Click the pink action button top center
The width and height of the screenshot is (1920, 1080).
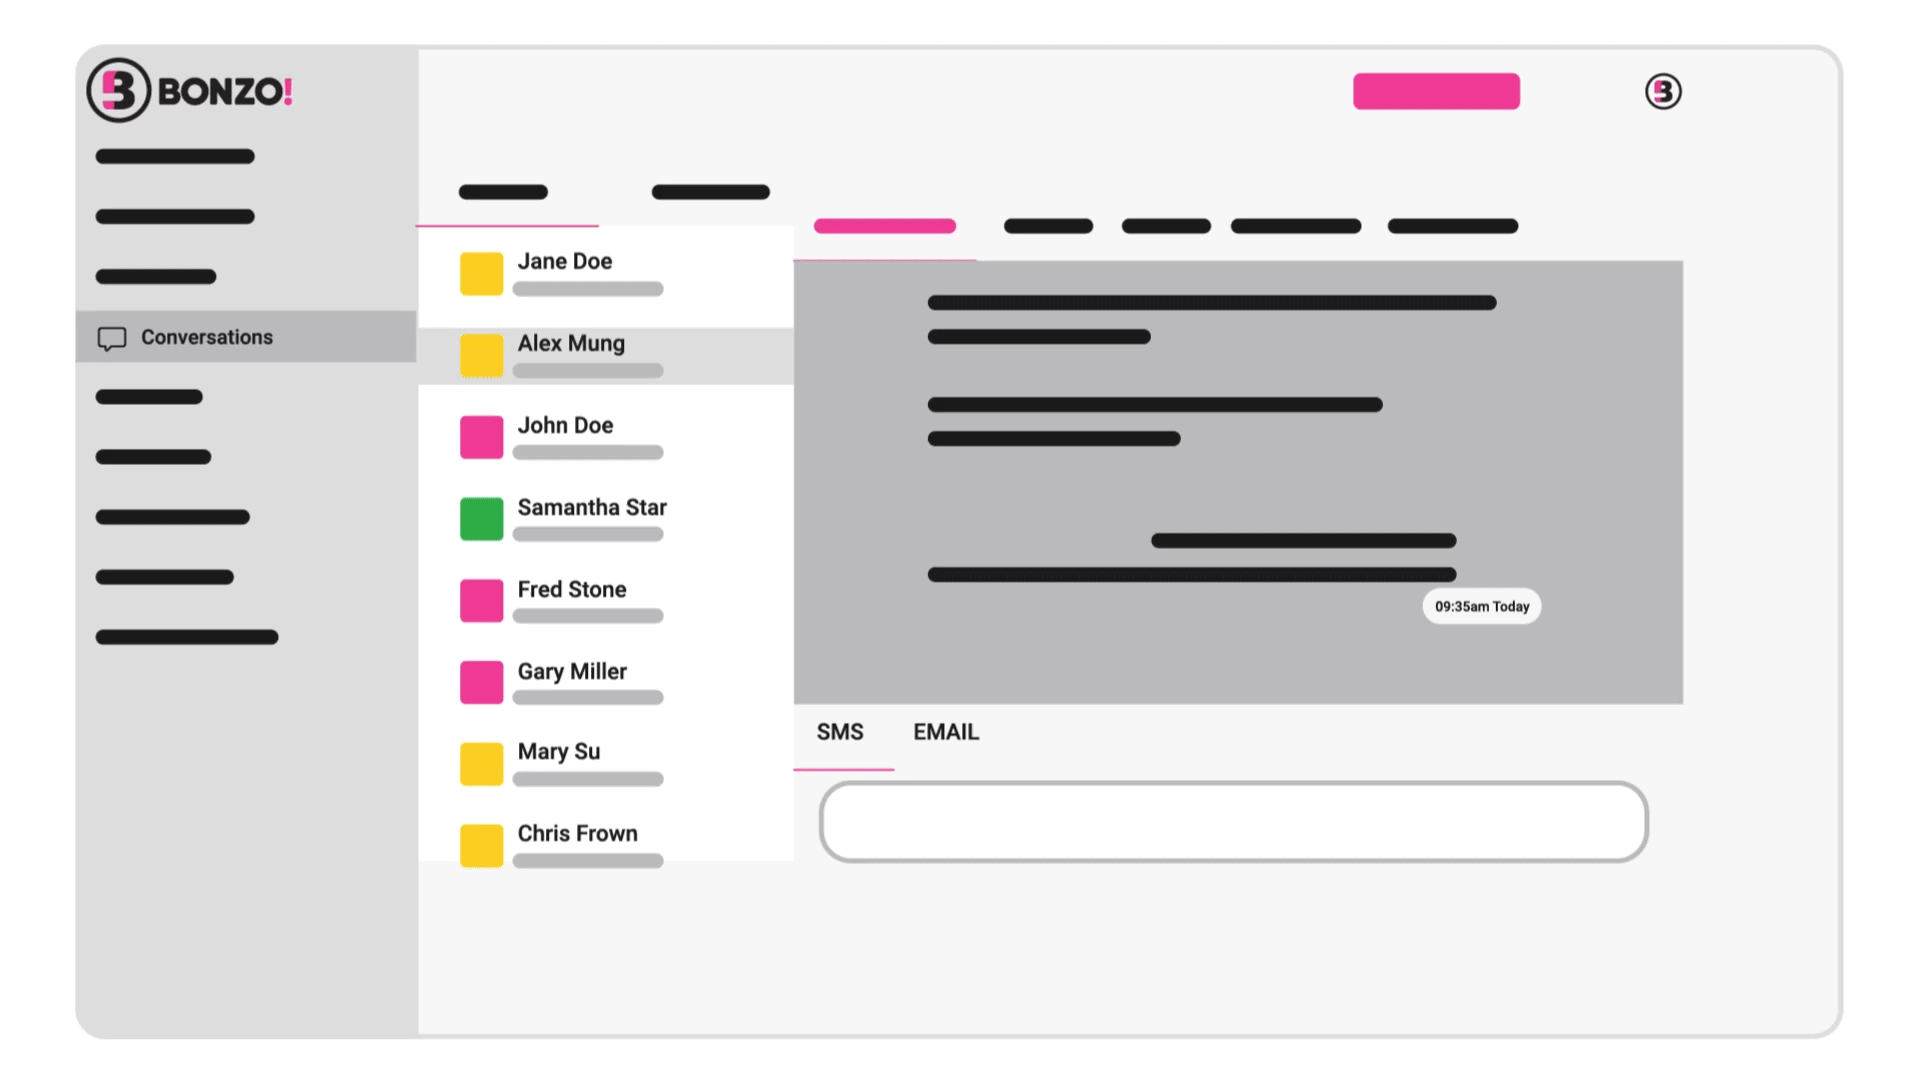click(x=1435, y=90)
